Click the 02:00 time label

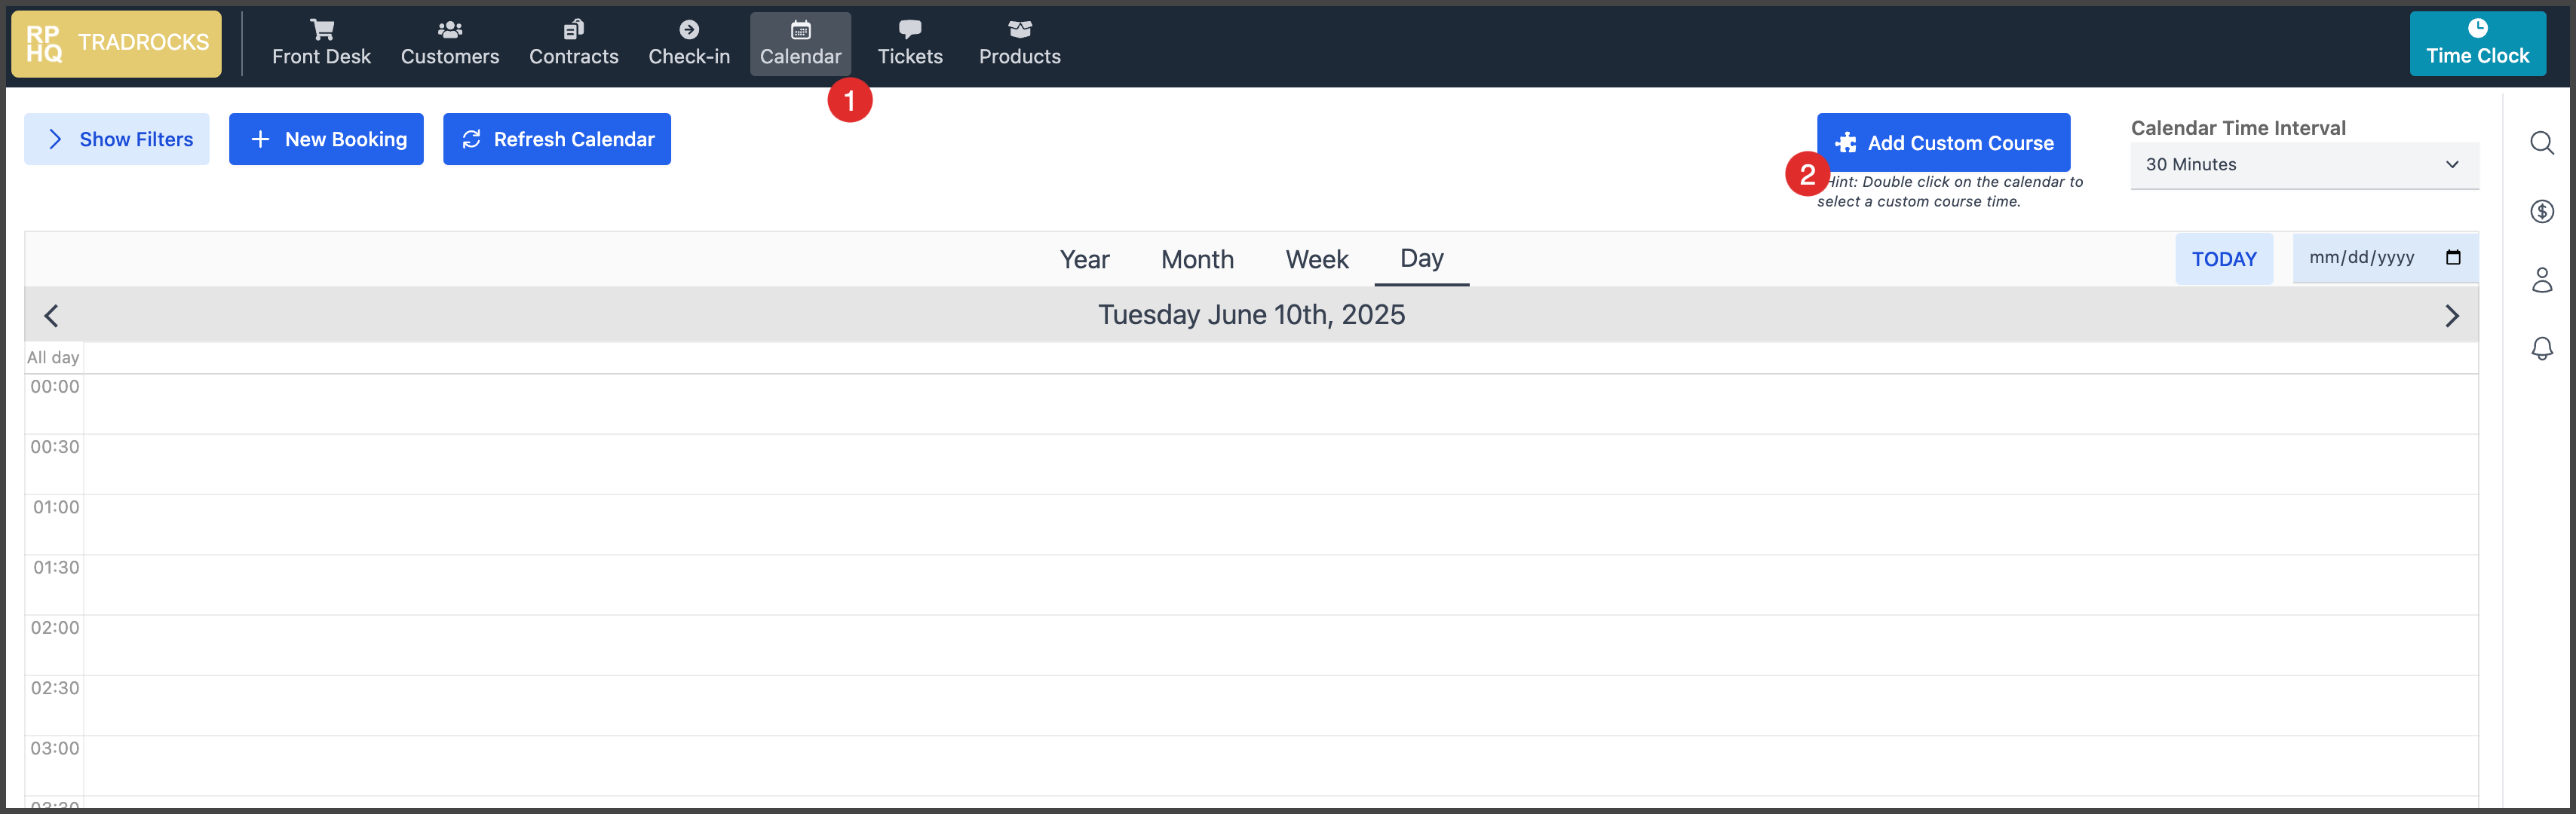[55, 628]
